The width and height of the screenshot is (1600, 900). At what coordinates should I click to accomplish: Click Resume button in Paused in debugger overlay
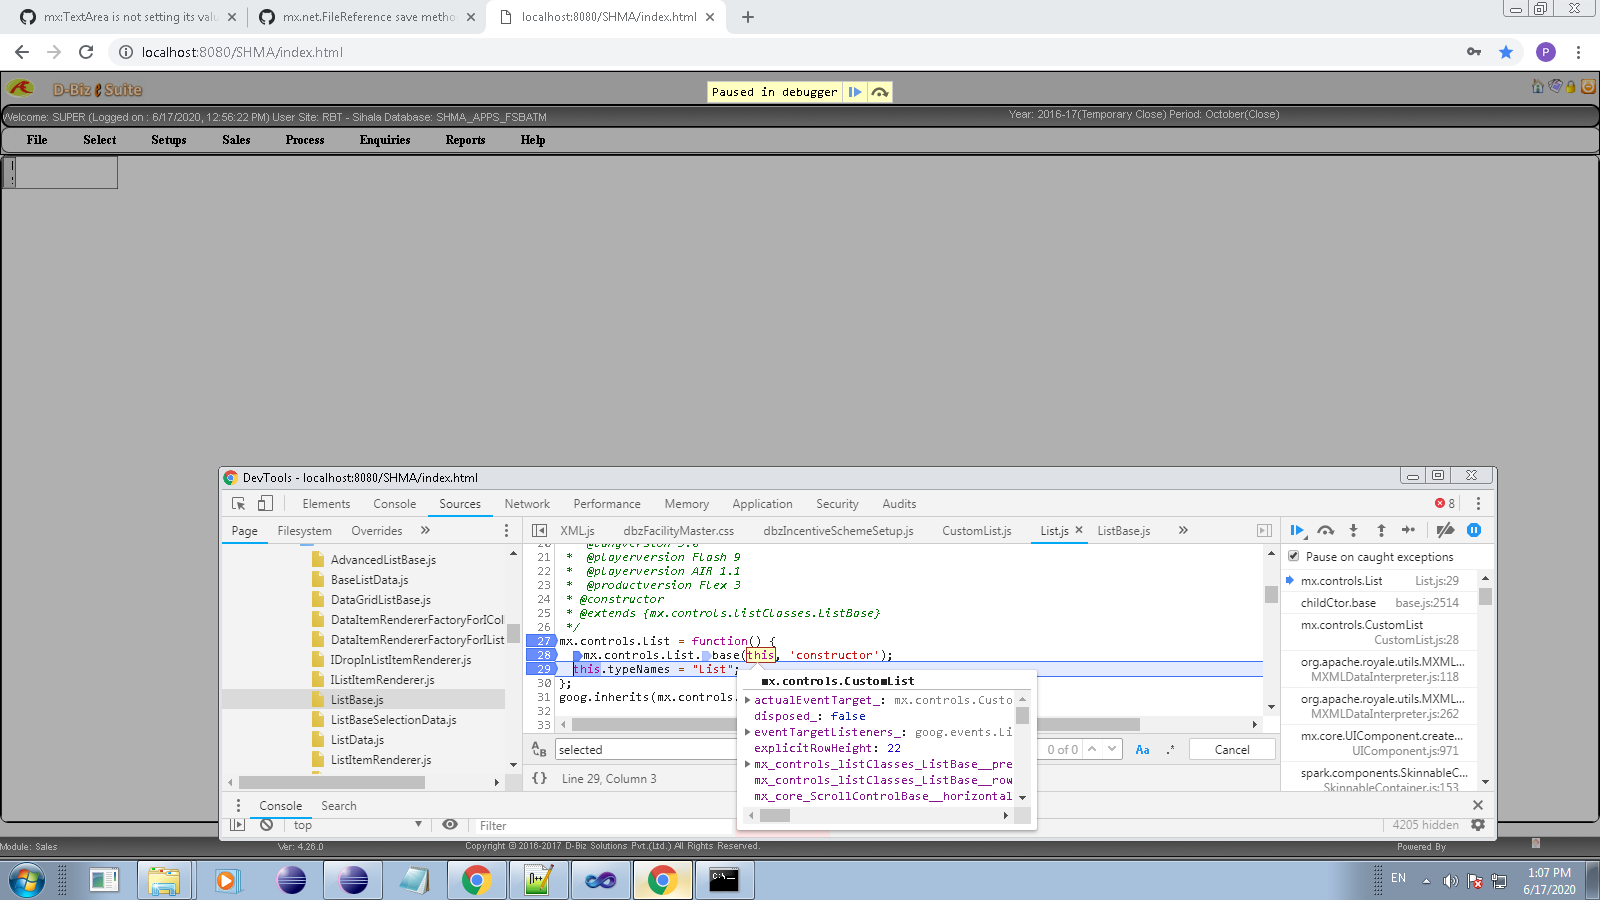click(855, 92)
